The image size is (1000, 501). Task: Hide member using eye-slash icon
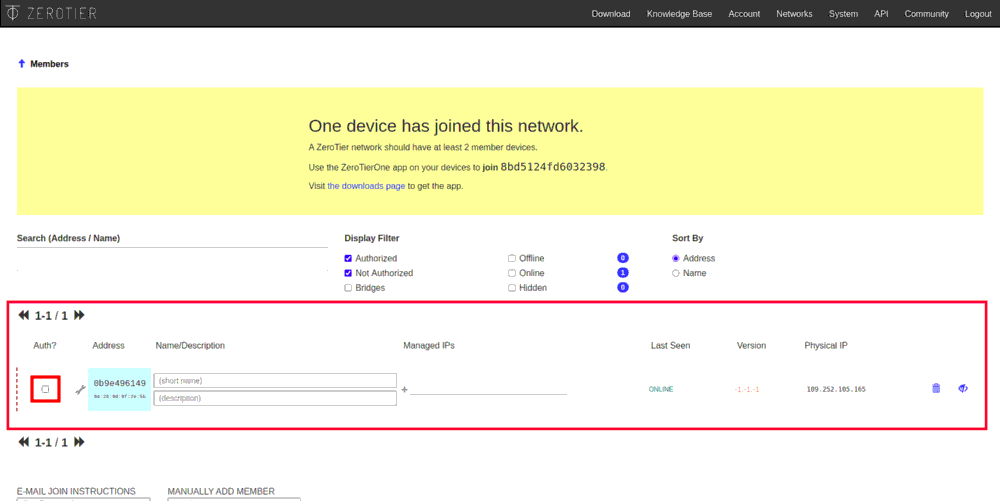pyautogui.click(x=963, y=388)
